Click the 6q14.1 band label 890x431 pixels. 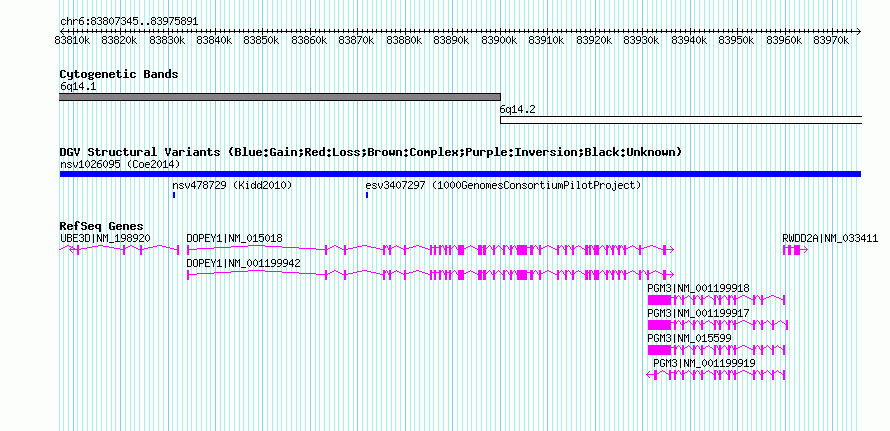(78, 87)
